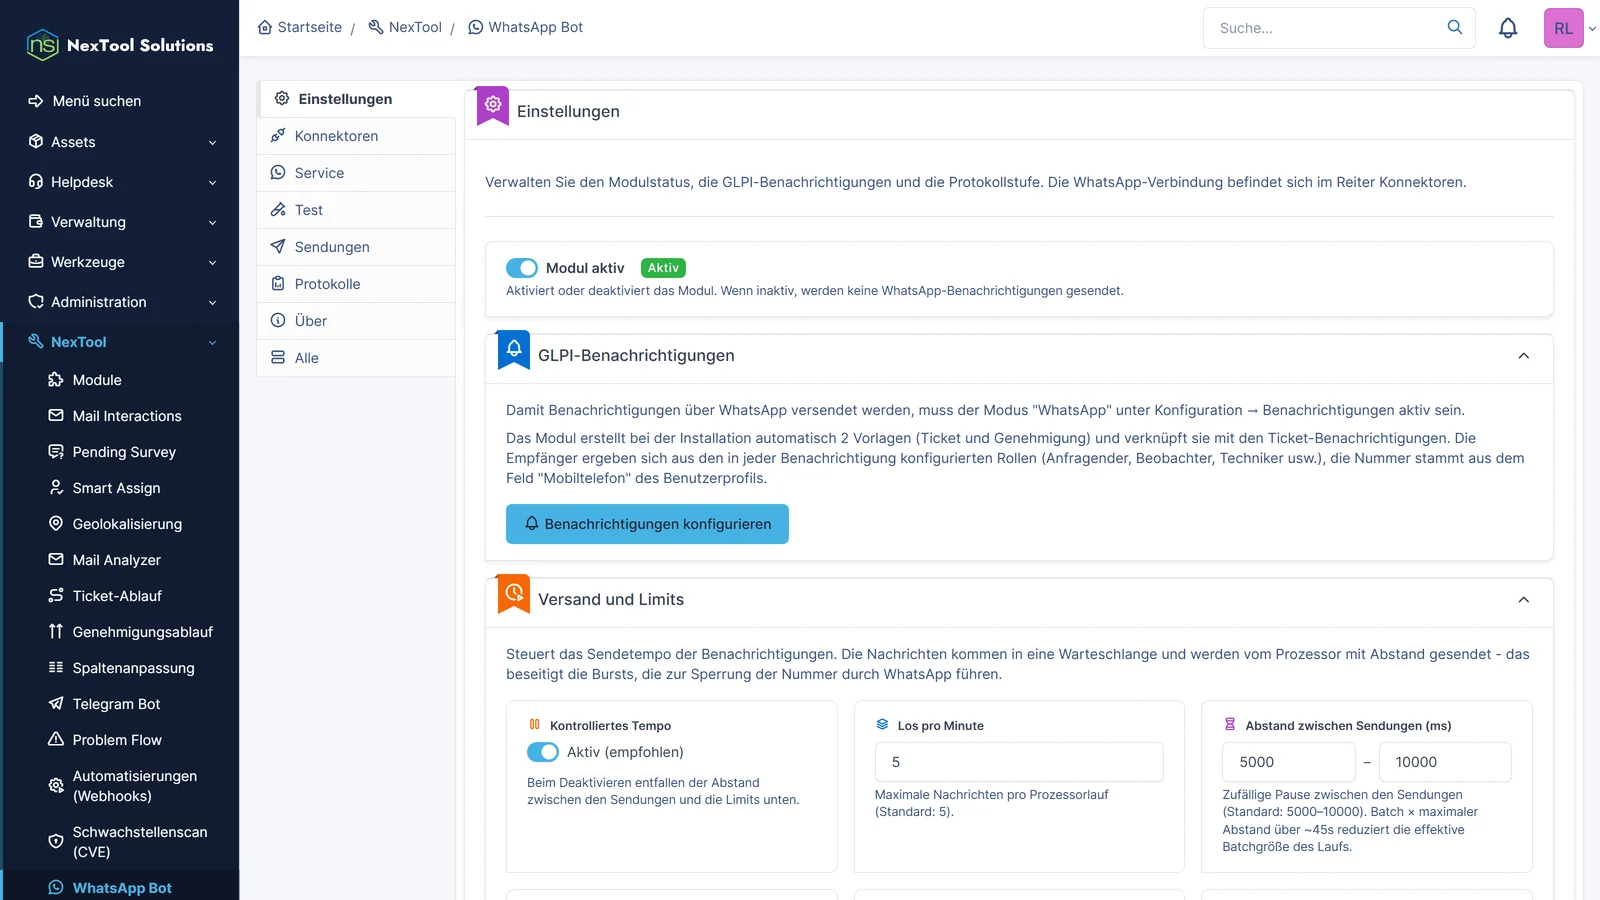Click the Los pro Minute field
Screen dimensions: 1600x900
[1019, 762]
